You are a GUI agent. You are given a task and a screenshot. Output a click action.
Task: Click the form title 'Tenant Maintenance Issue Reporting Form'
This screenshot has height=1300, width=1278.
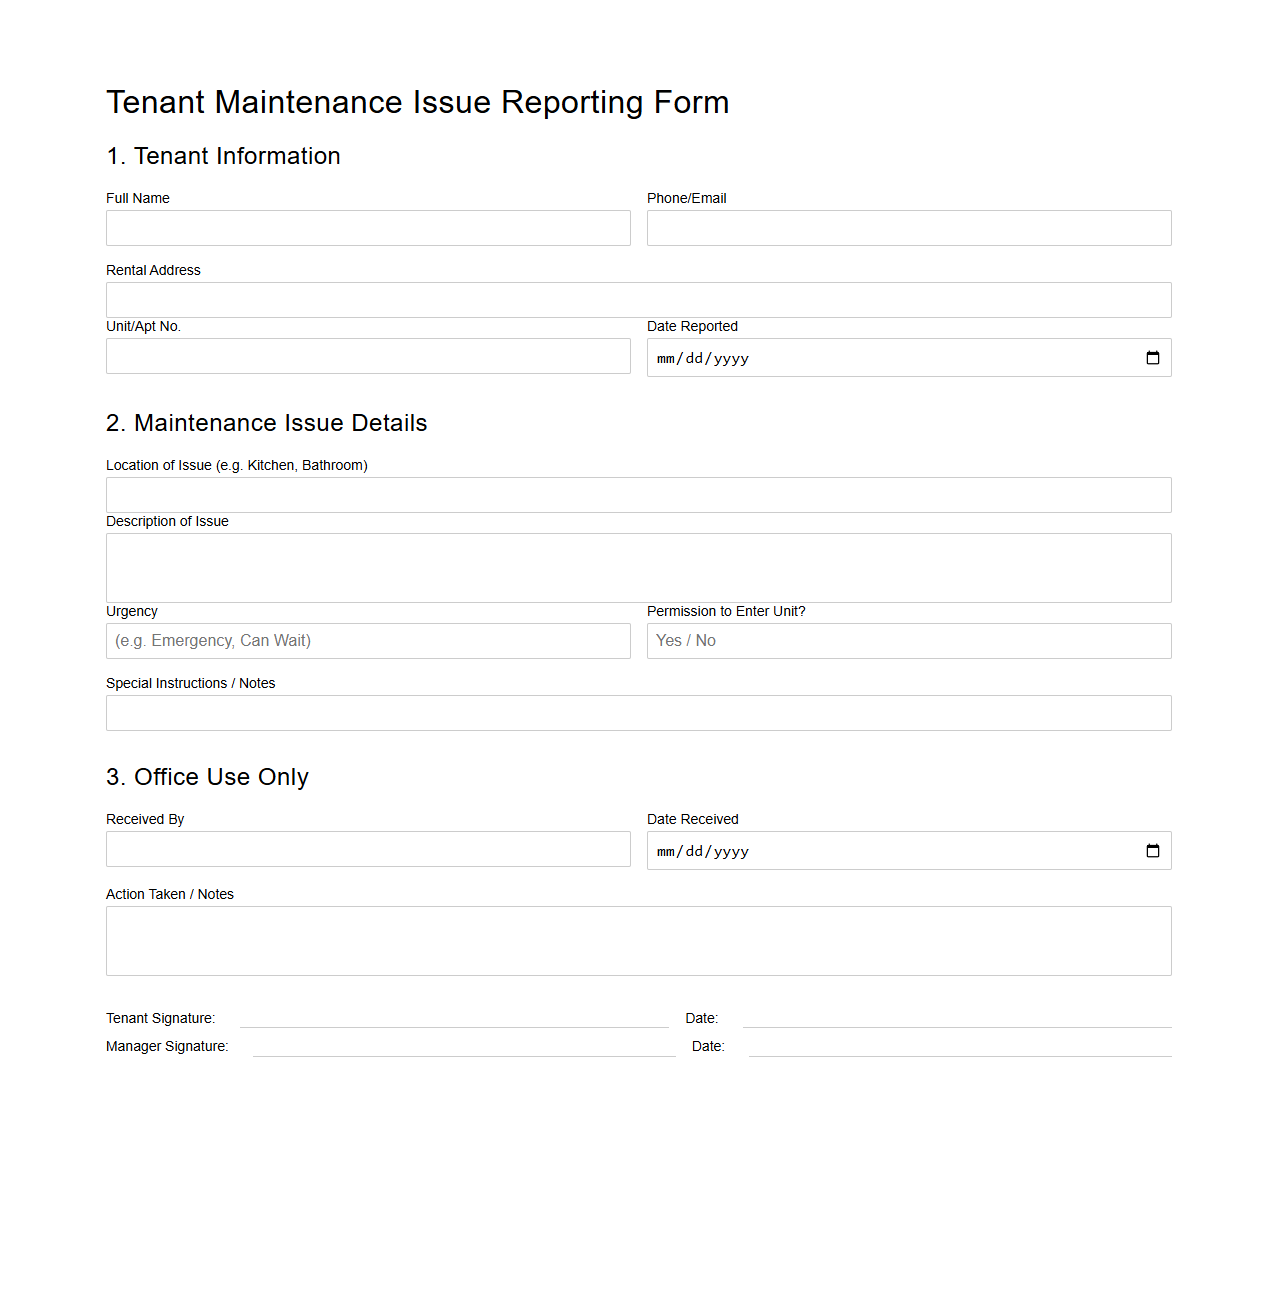pos(418,101)
